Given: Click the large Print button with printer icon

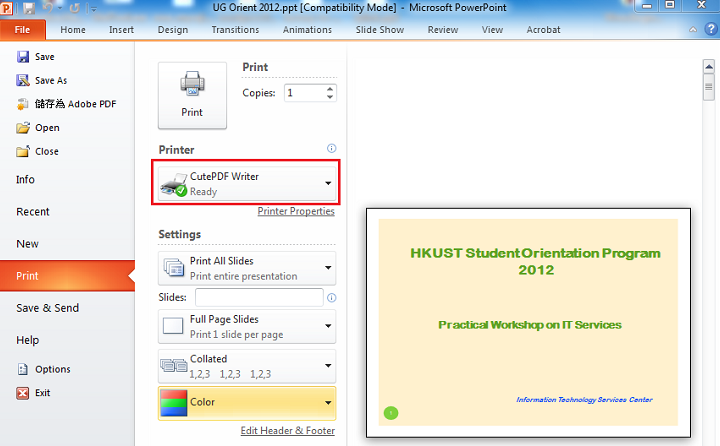Looking at the screenshot, I should tap(192, 94).
